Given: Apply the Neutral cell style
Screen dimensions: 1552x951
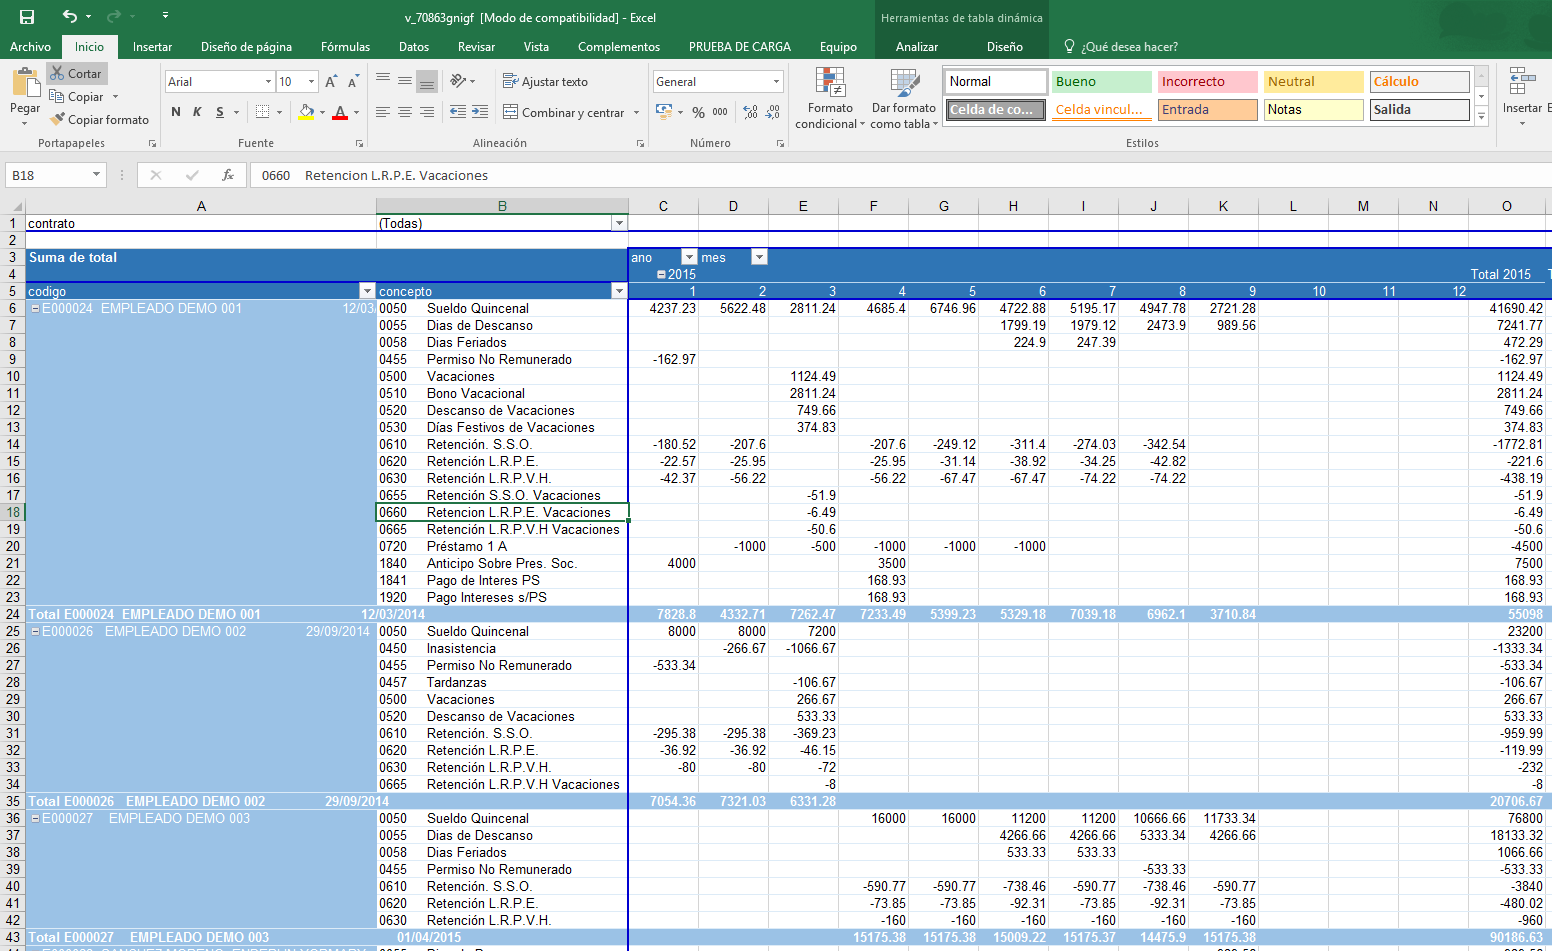Looking at the screenshot, I should [1313, 82].
